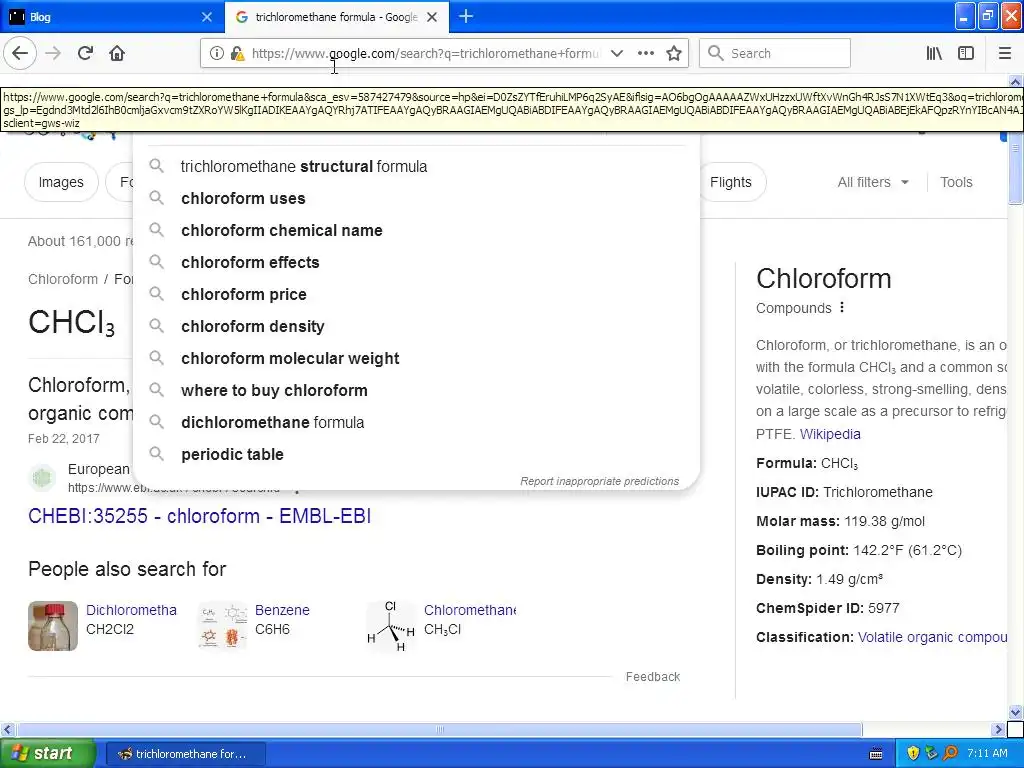Focus the Firefox Search box
Viewport: 1024px width, 768px height.
(775, 54)
